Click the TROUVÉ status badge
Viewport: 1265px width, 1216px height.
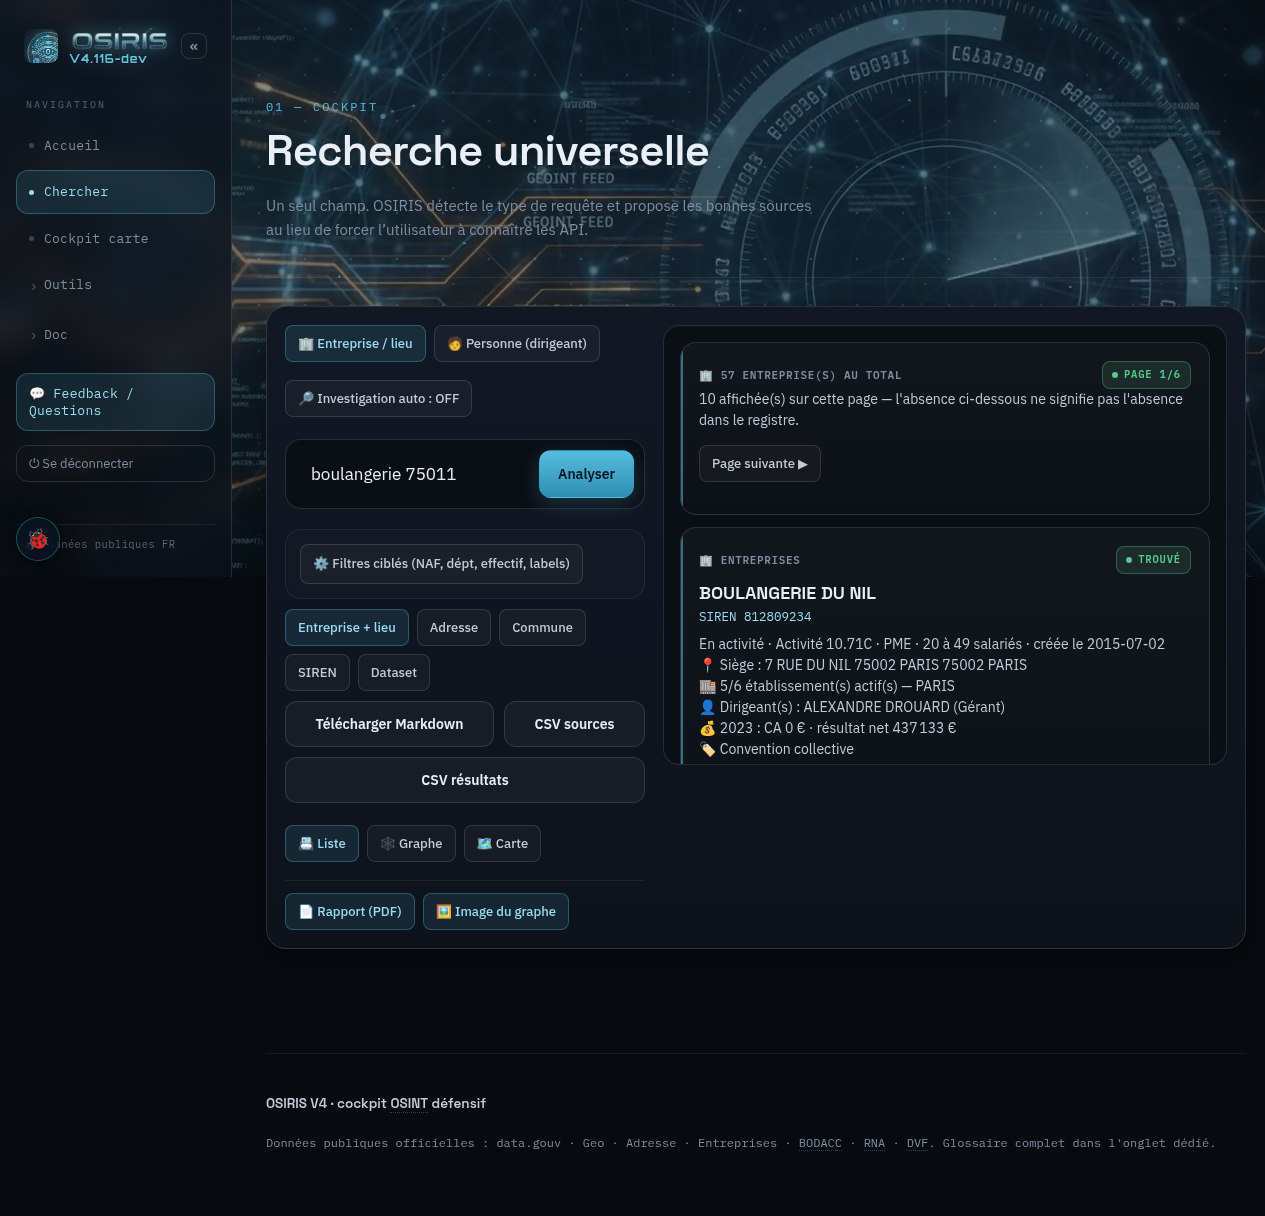click(x=1153, y=560)
